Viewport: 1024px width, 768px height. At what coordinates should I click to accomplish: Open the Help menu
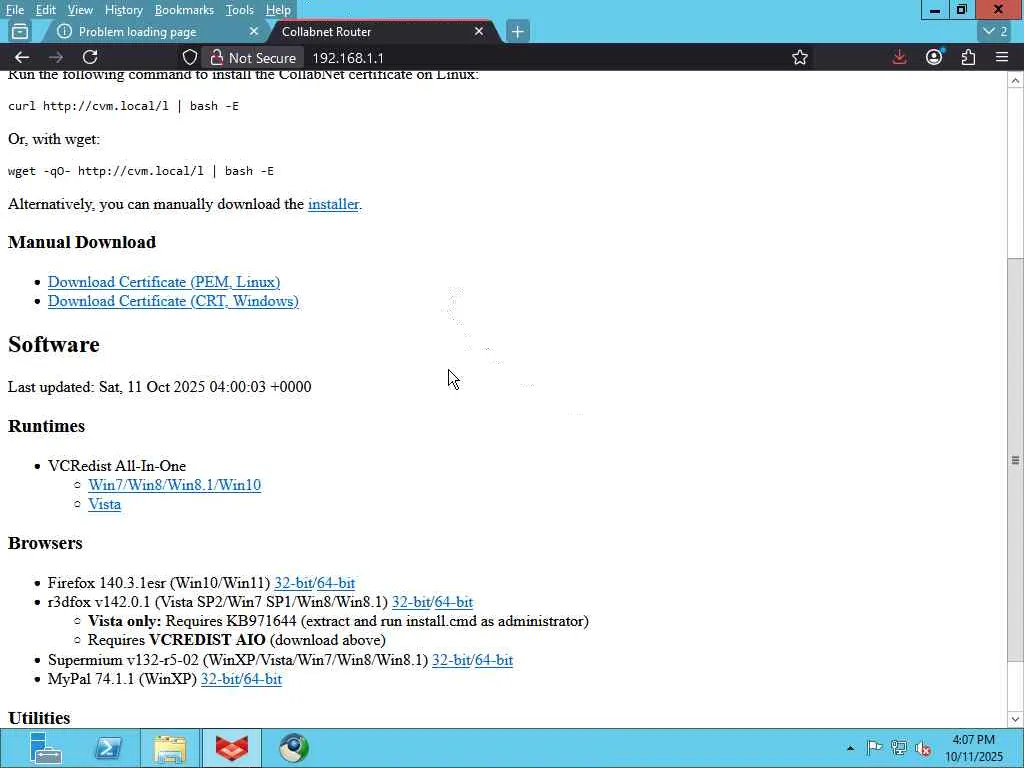tap(278, 10)
